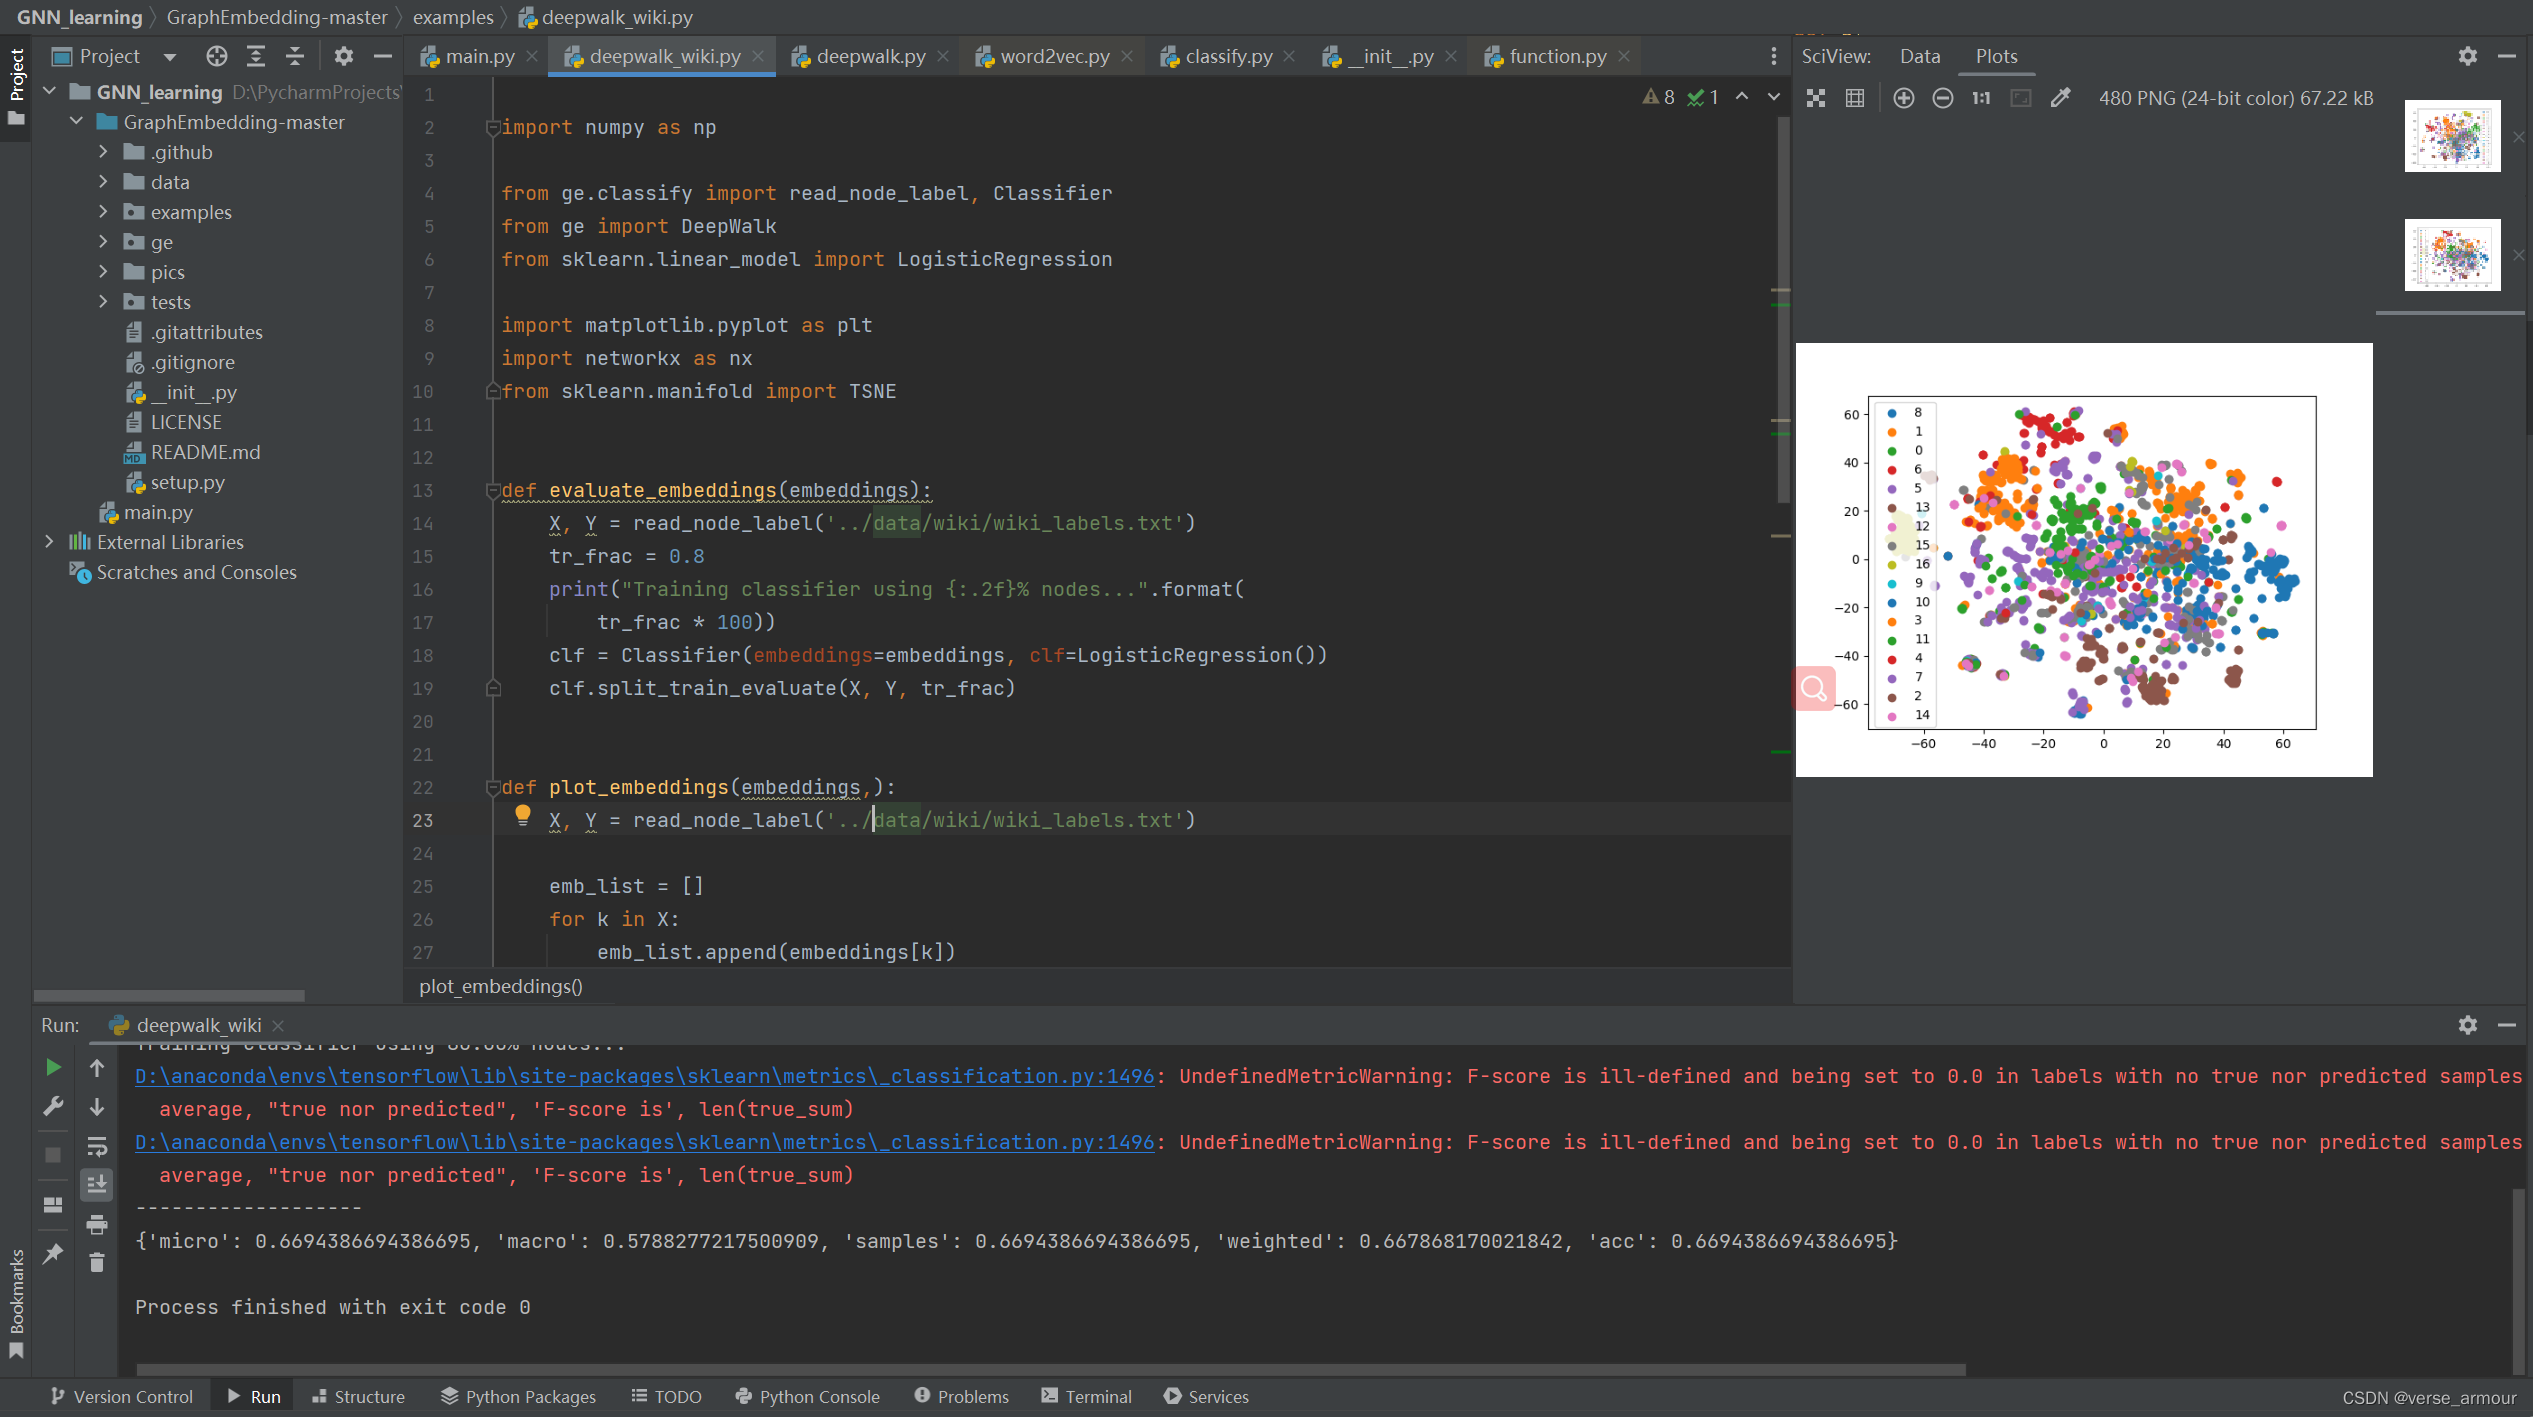Open the Terminal tool window
The image size is (2533, 1417).
(1087, 1397)
